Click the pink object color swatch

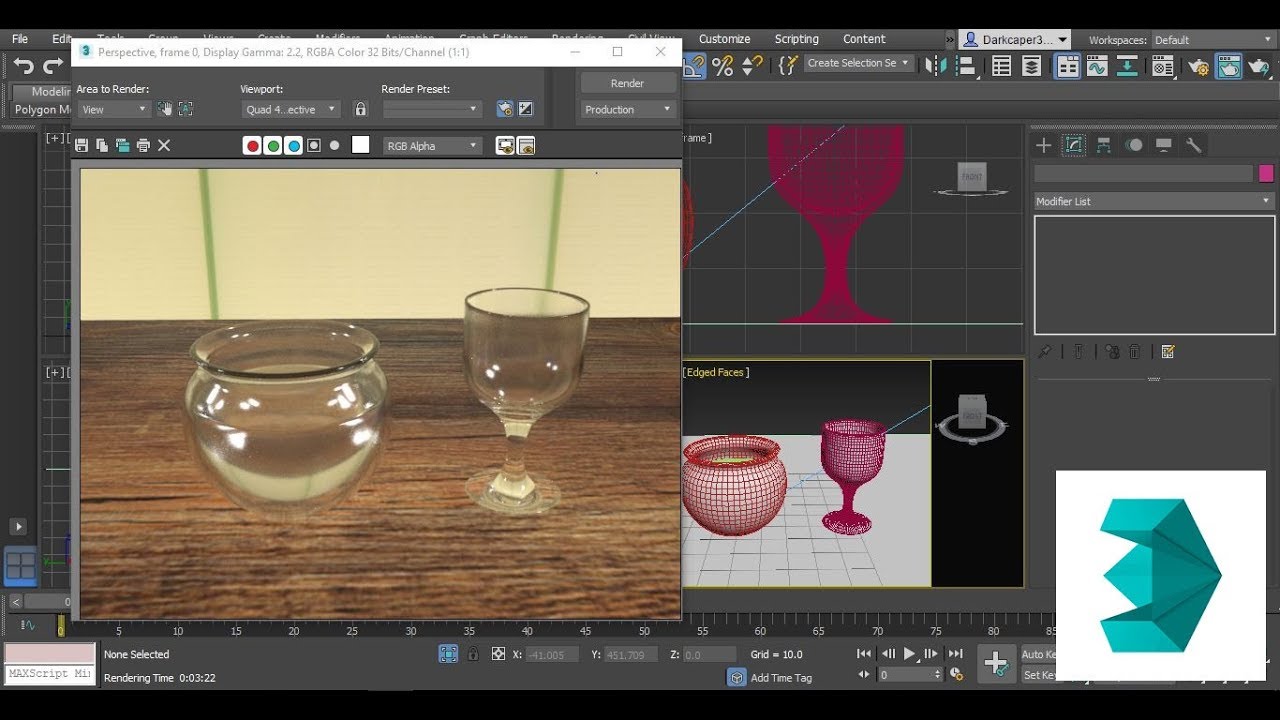(1266, 173)
